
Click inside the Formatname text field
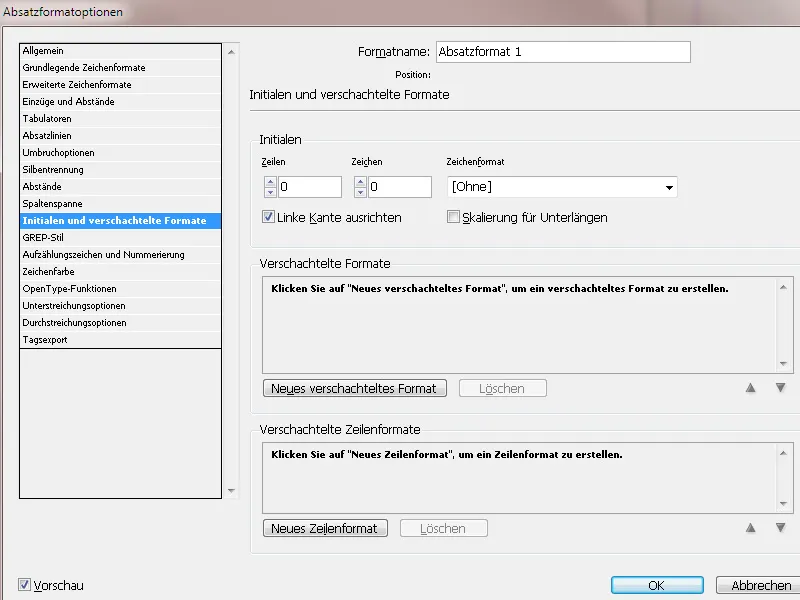[560, 51]
